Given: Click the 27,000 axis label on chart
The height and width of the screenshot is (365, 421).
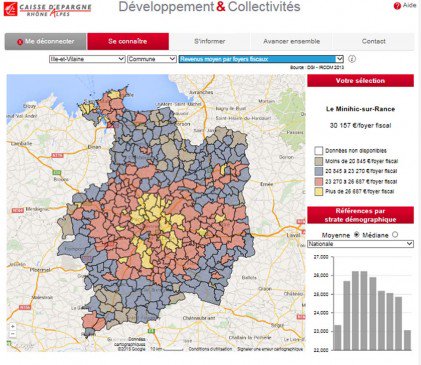Looking at the screenshot, I should (321, 257).
